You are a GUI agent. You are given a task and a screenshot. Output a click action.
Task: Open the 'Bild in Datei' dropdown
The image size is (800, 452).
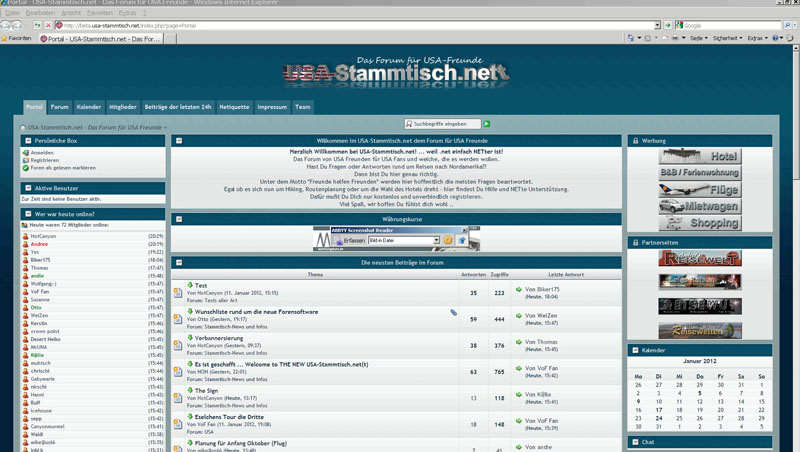(436, 241)
